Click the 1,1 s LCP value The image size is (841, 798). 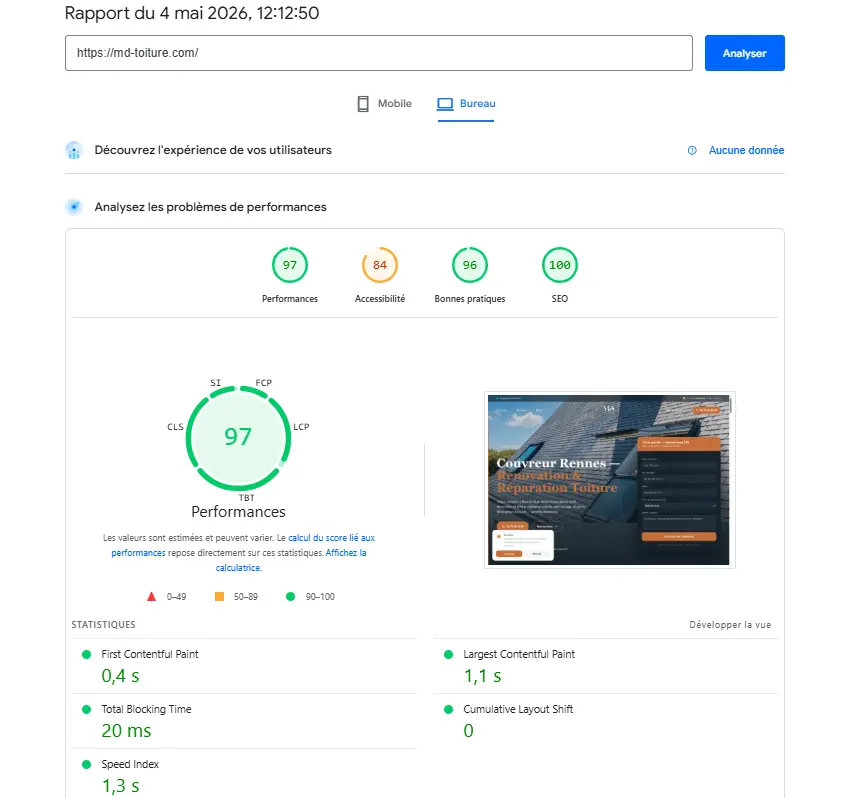pos(482,676)
